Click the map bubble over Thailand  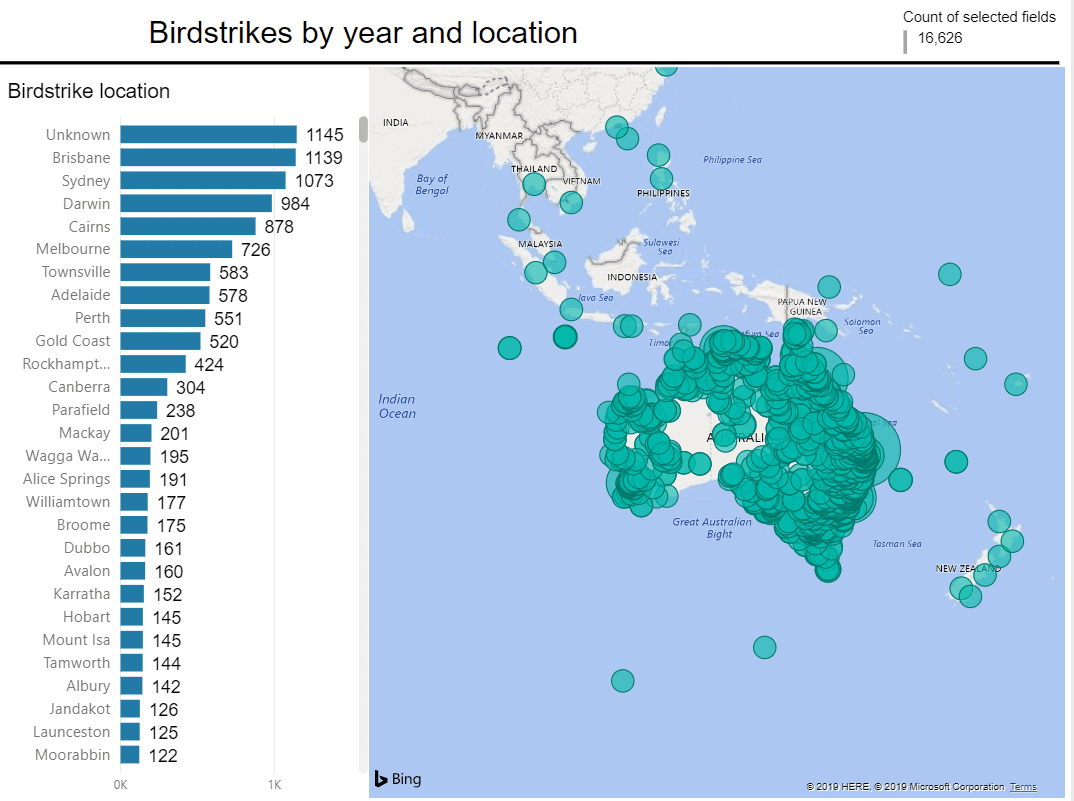pos(534,184)
